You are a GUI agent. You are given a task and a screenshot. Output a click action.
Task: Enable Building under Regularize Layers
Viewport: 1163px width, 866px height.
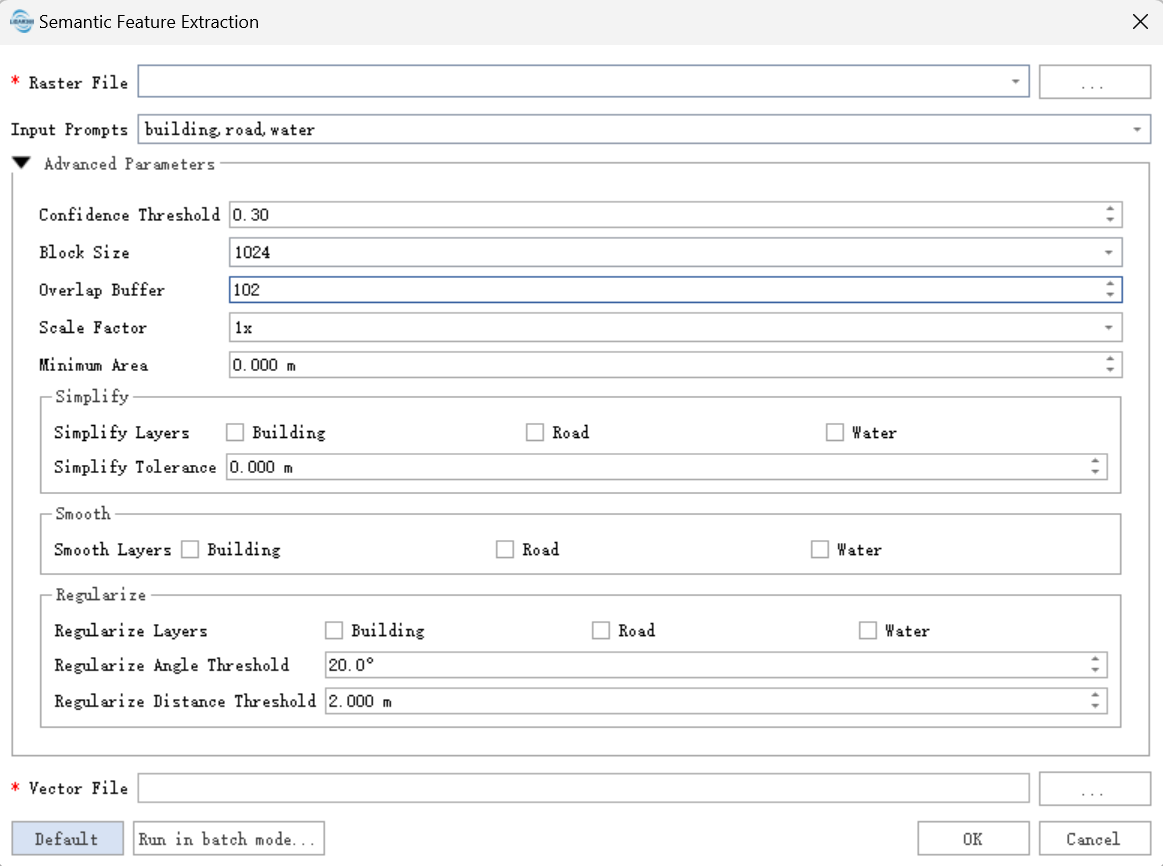[334, 630]
